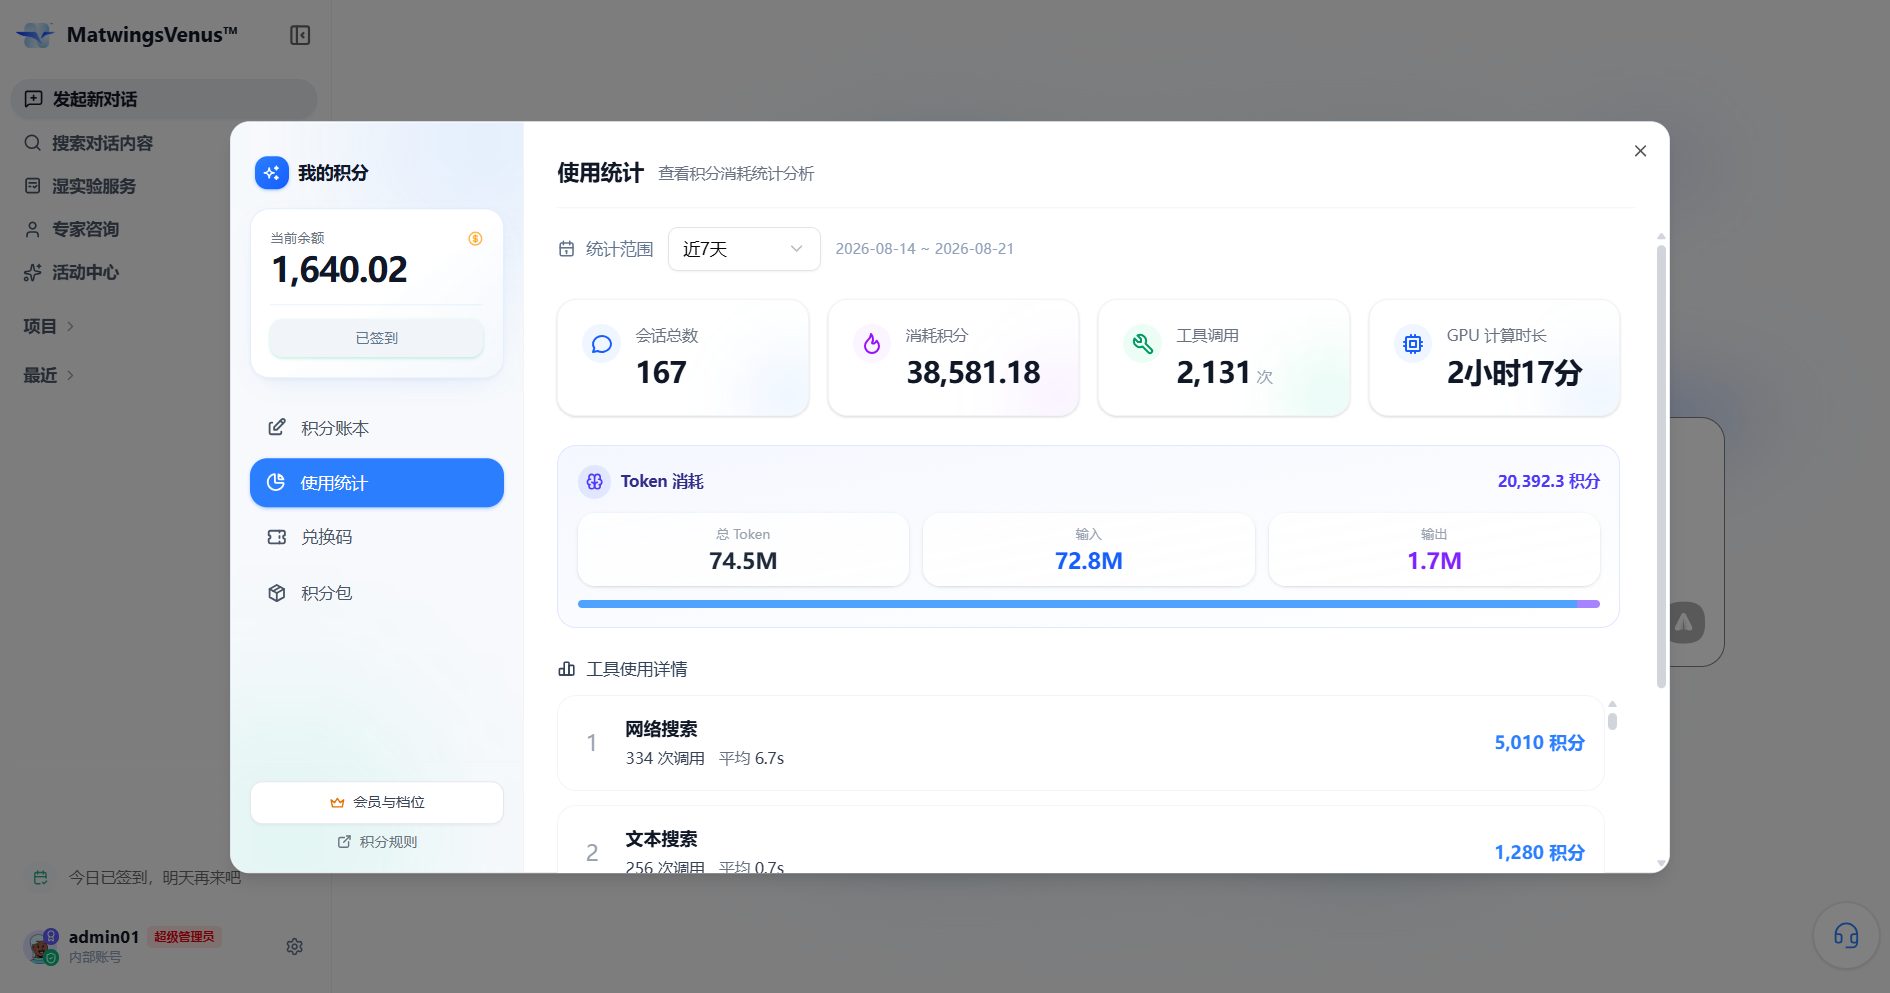
Task: Click the bar chart icon by 工具使用详情
Action: (x=567, y=669)
